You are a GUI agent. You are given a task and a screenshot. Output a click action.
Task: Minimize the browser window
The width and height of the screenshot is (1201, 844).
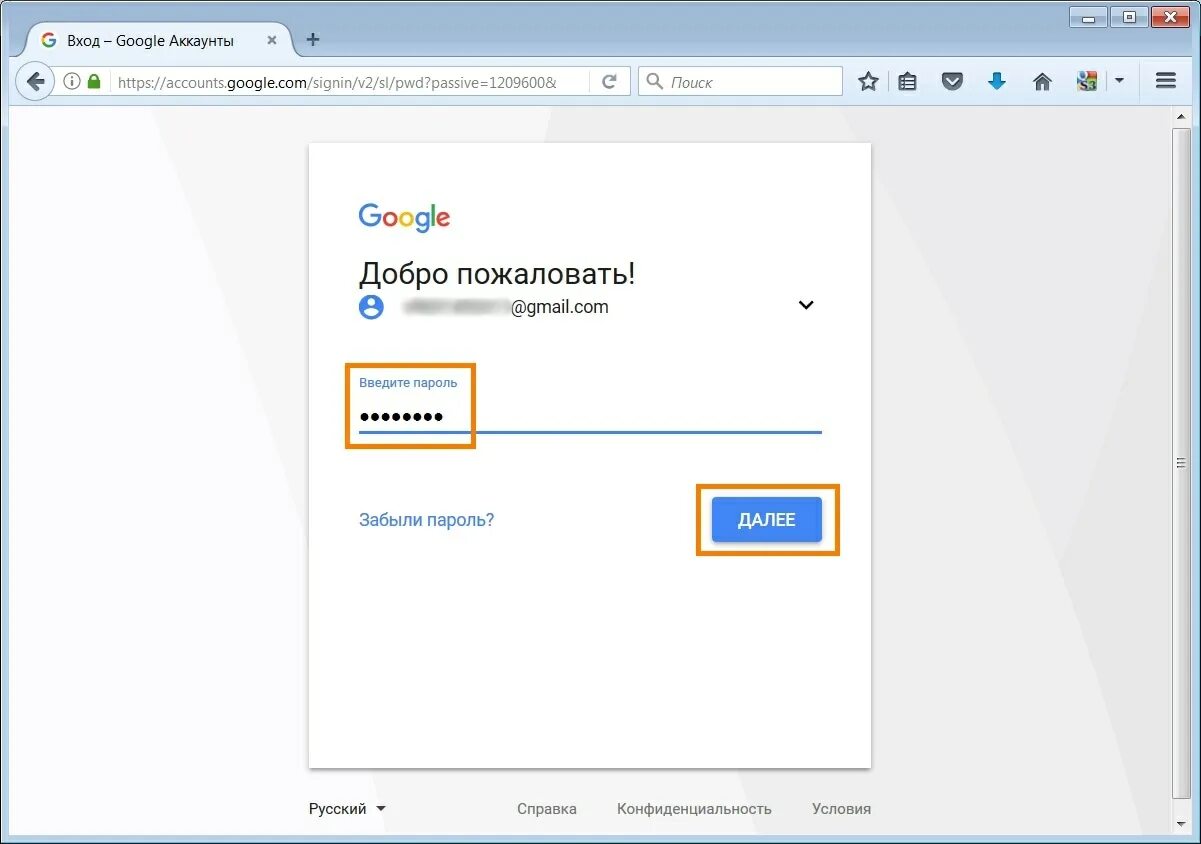1089,17
